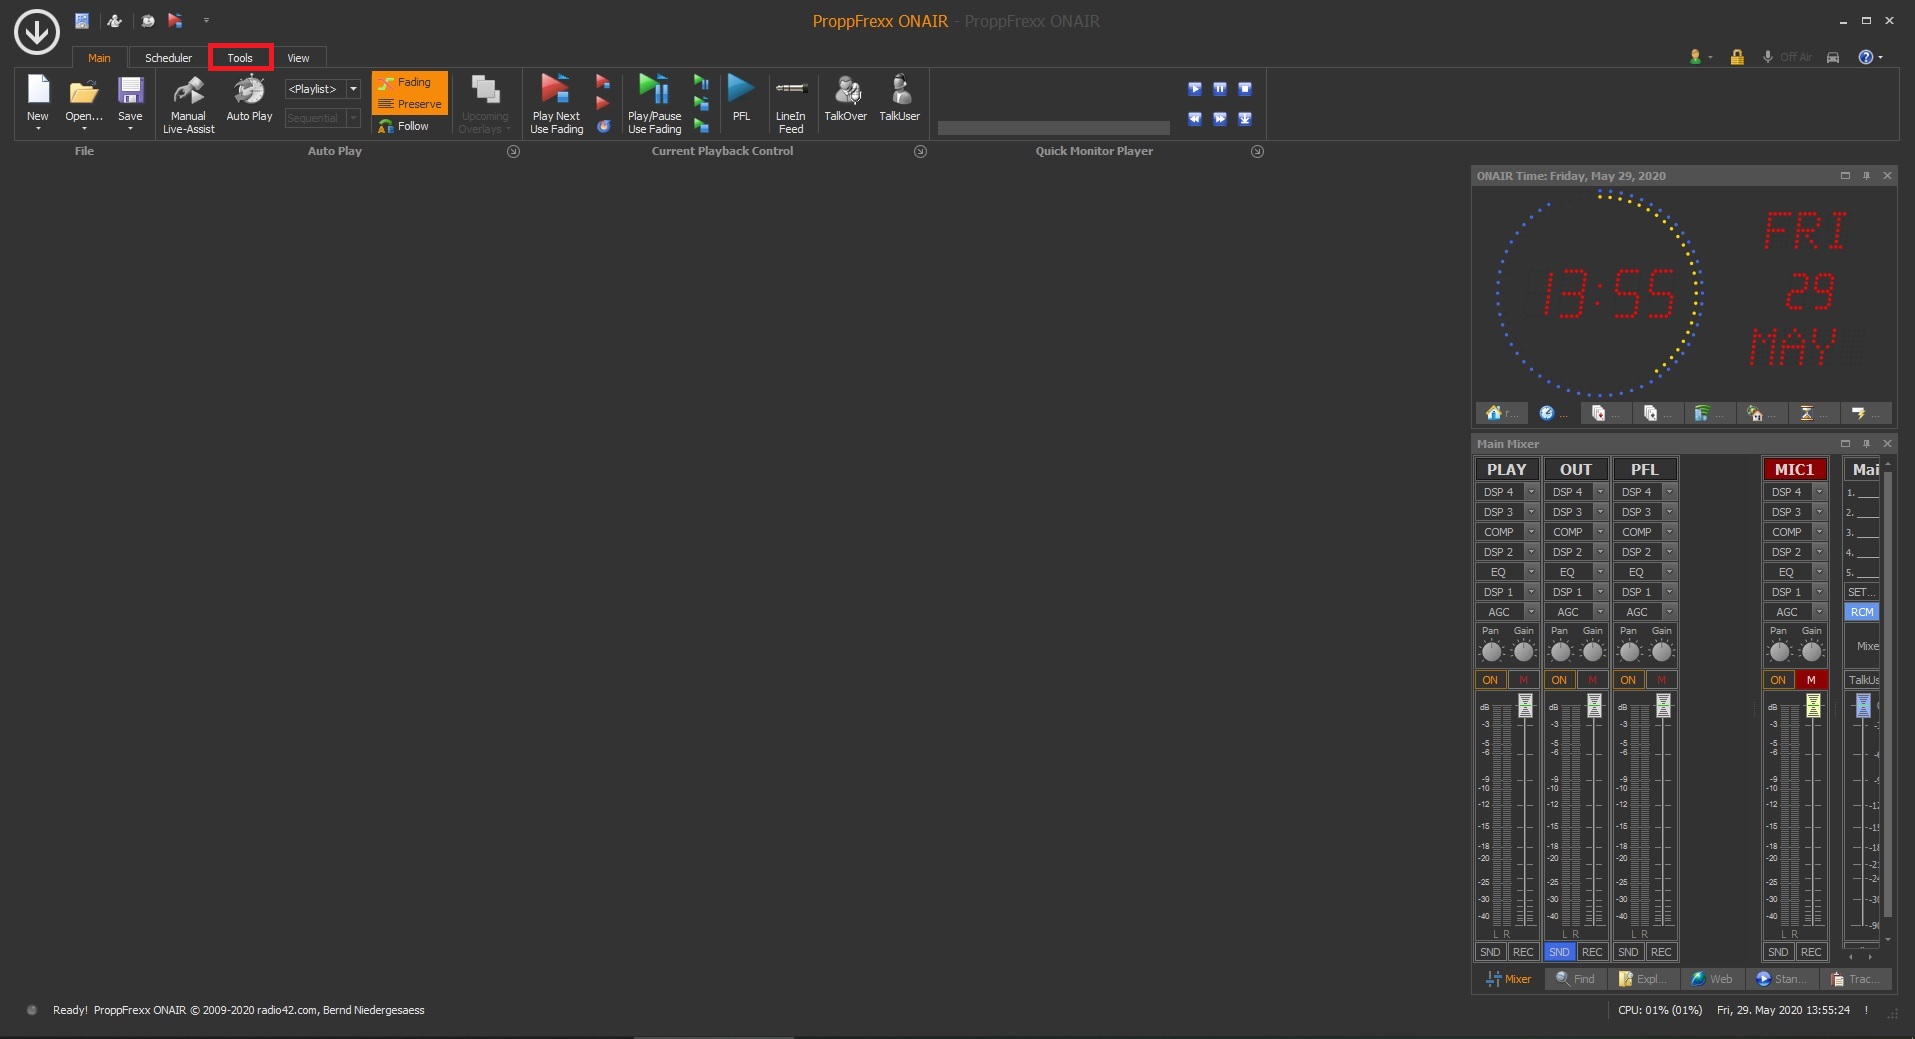
Task: Activate Manual Live-Assist mode
Action: tap(188, 94)
